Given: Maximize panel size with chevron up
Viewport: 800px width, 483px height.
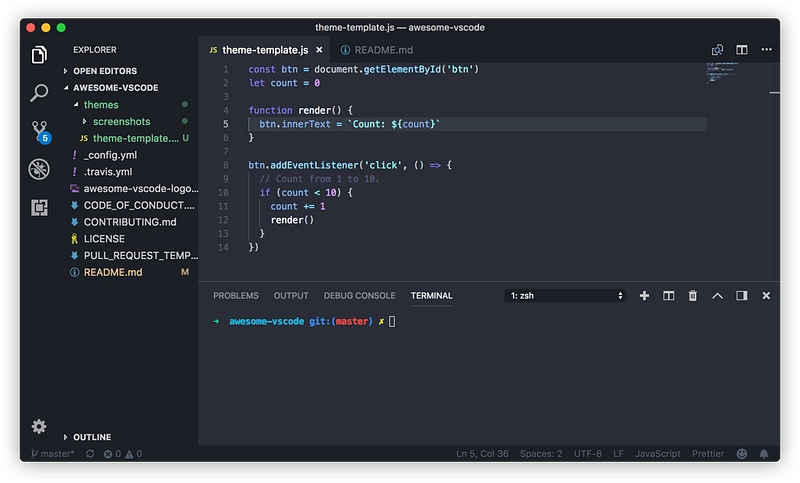Looking at the screenshot, I should point(717,296).
